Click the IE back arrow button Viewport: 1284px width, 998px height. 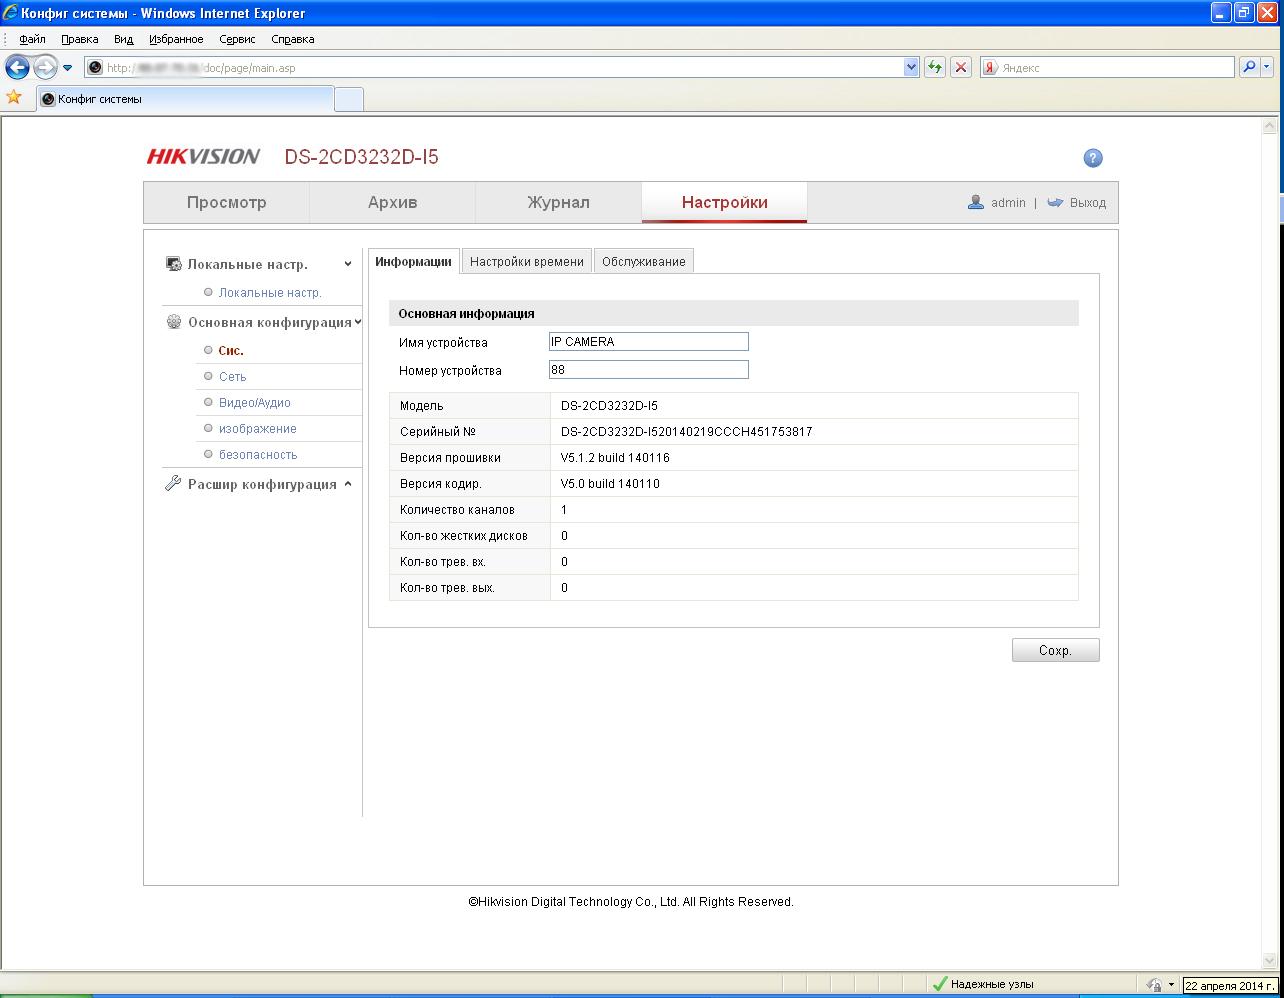(17, 67)
